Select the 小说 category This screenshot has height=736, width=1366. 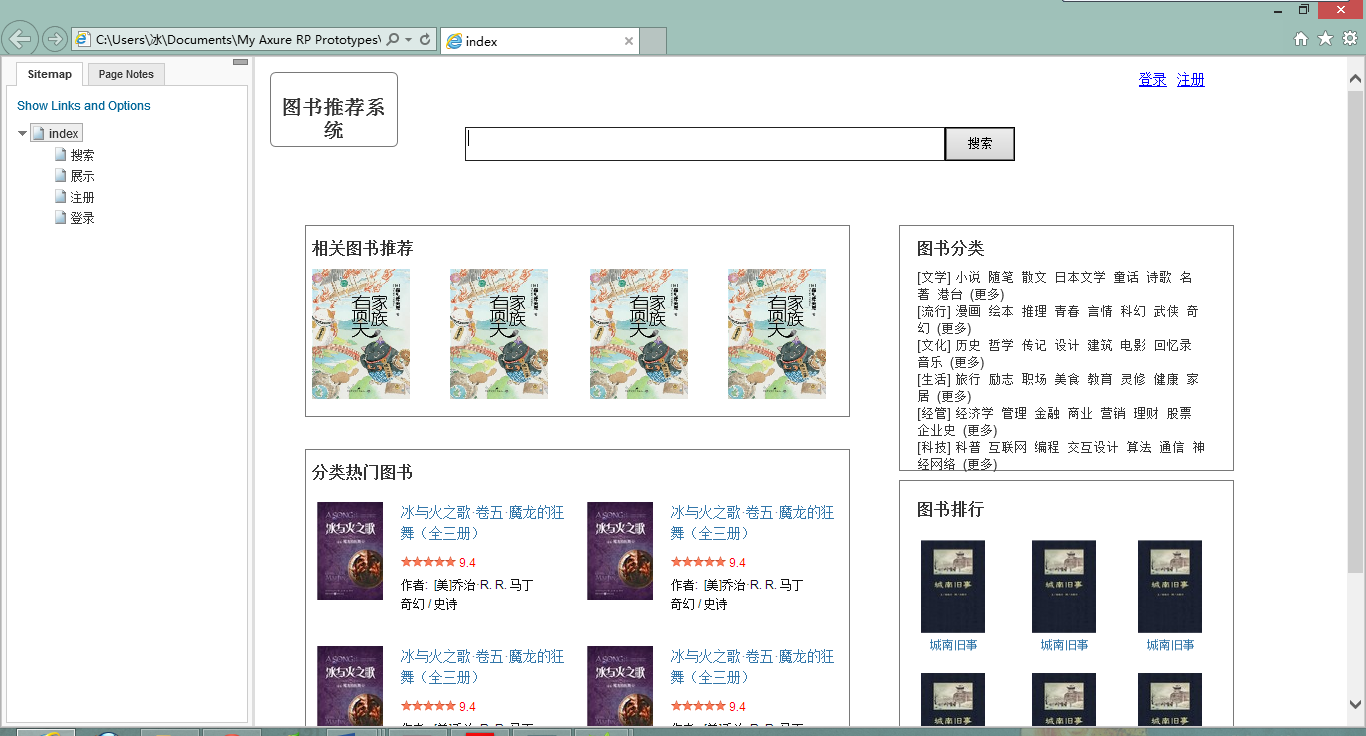tap(968, 278)
